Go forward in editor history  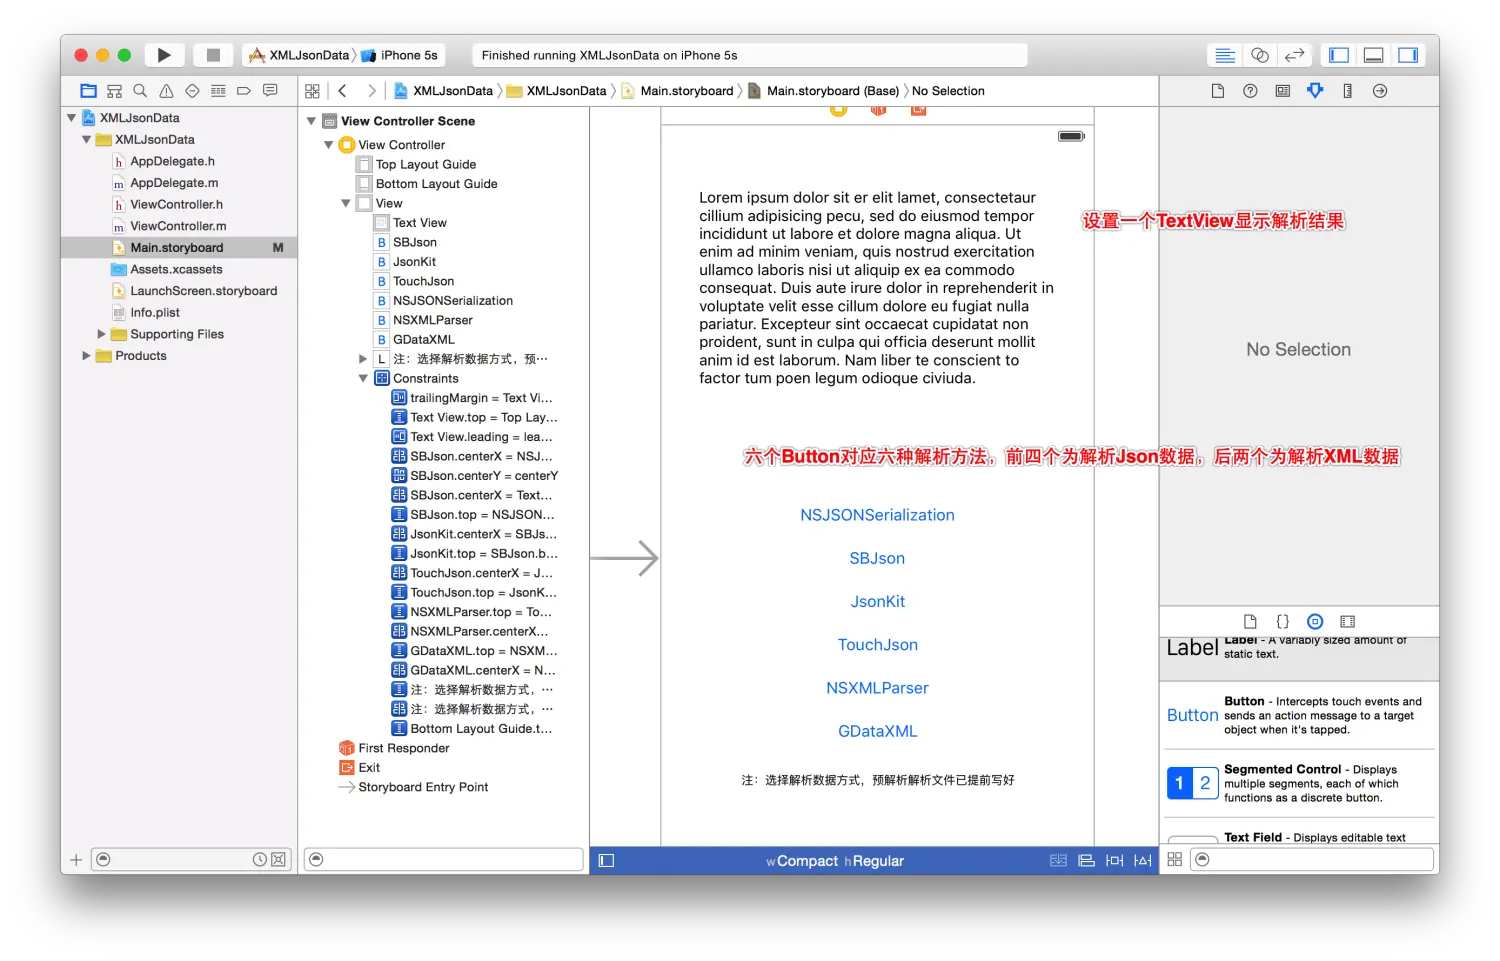click(372, 91)
